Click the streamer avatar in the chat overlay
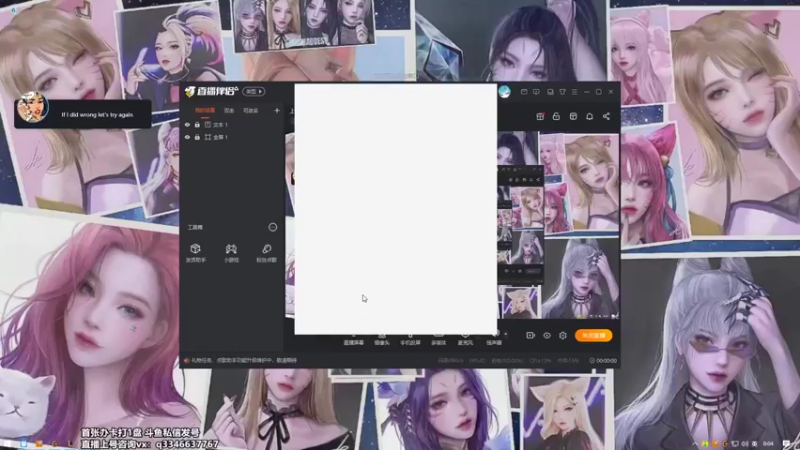 pos(32,108)
